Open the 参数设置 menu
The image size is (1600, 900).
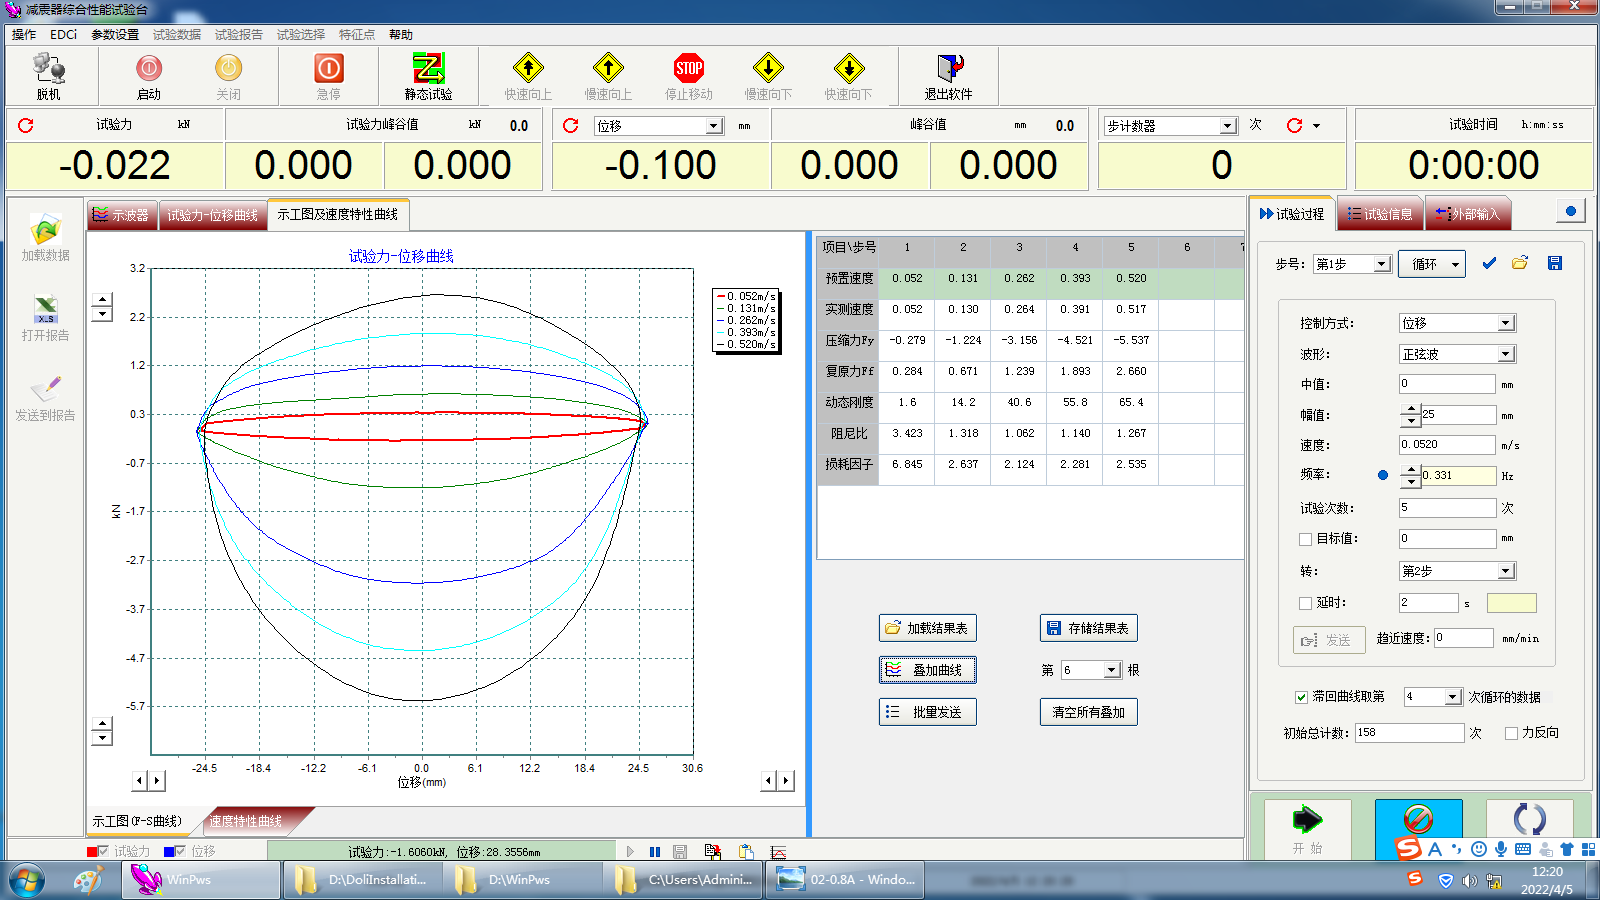(115, 35)
